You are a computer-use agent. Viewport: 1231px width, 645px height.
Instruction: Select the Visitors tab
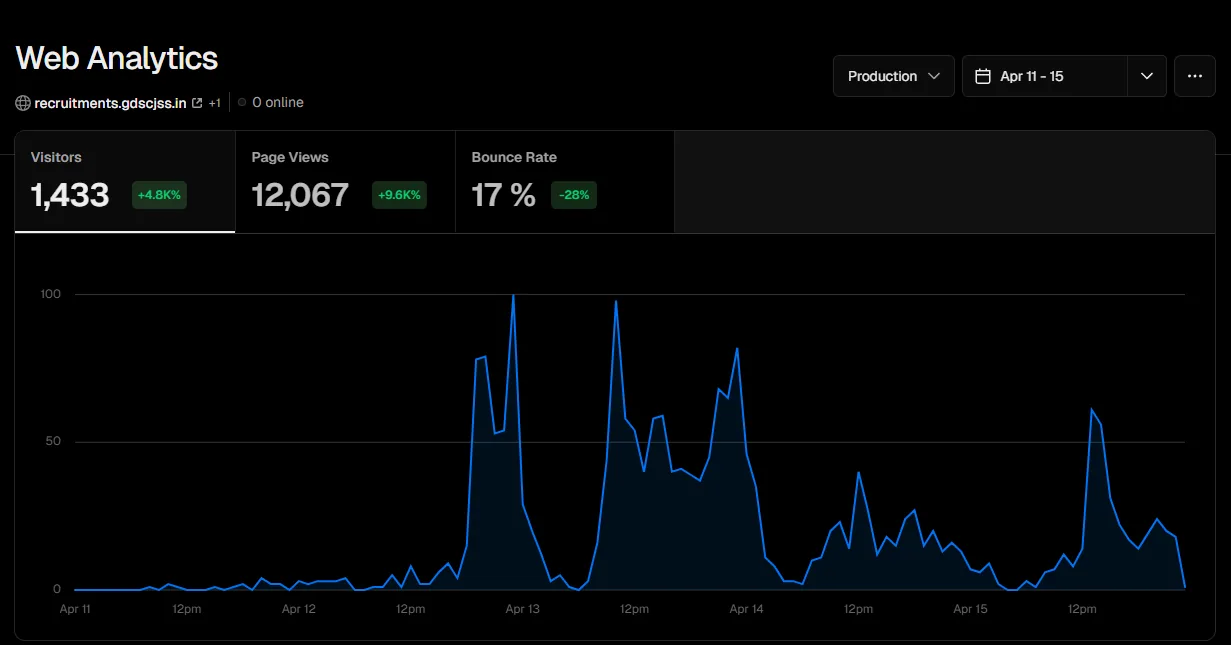[x=125, y=182]
